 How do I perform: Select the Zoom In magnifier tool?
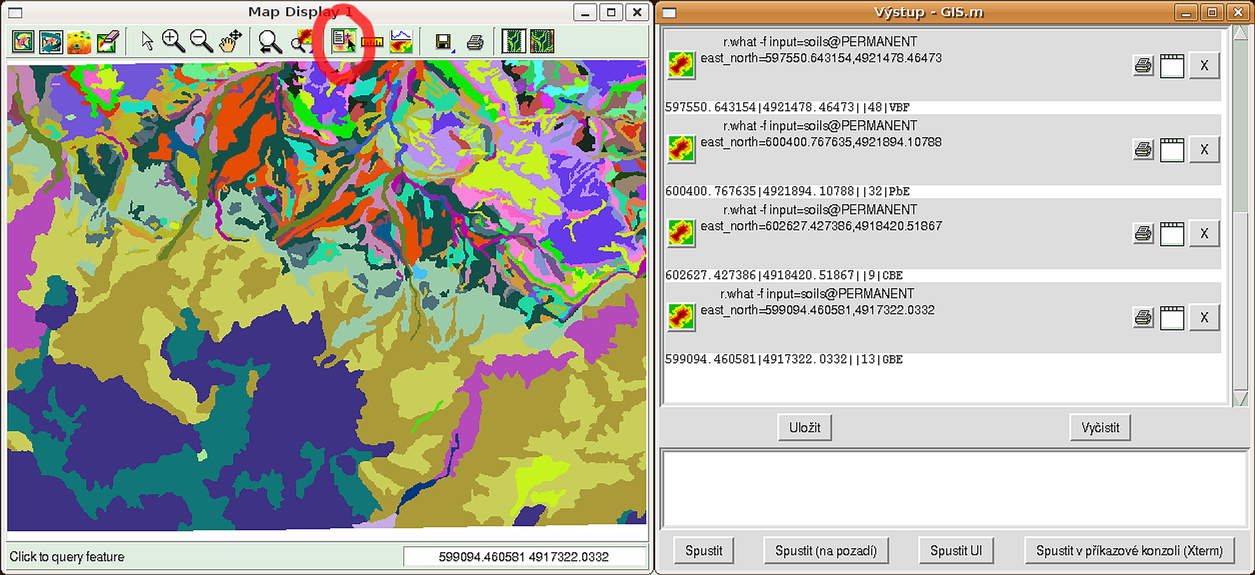click(x=174, y=42)
